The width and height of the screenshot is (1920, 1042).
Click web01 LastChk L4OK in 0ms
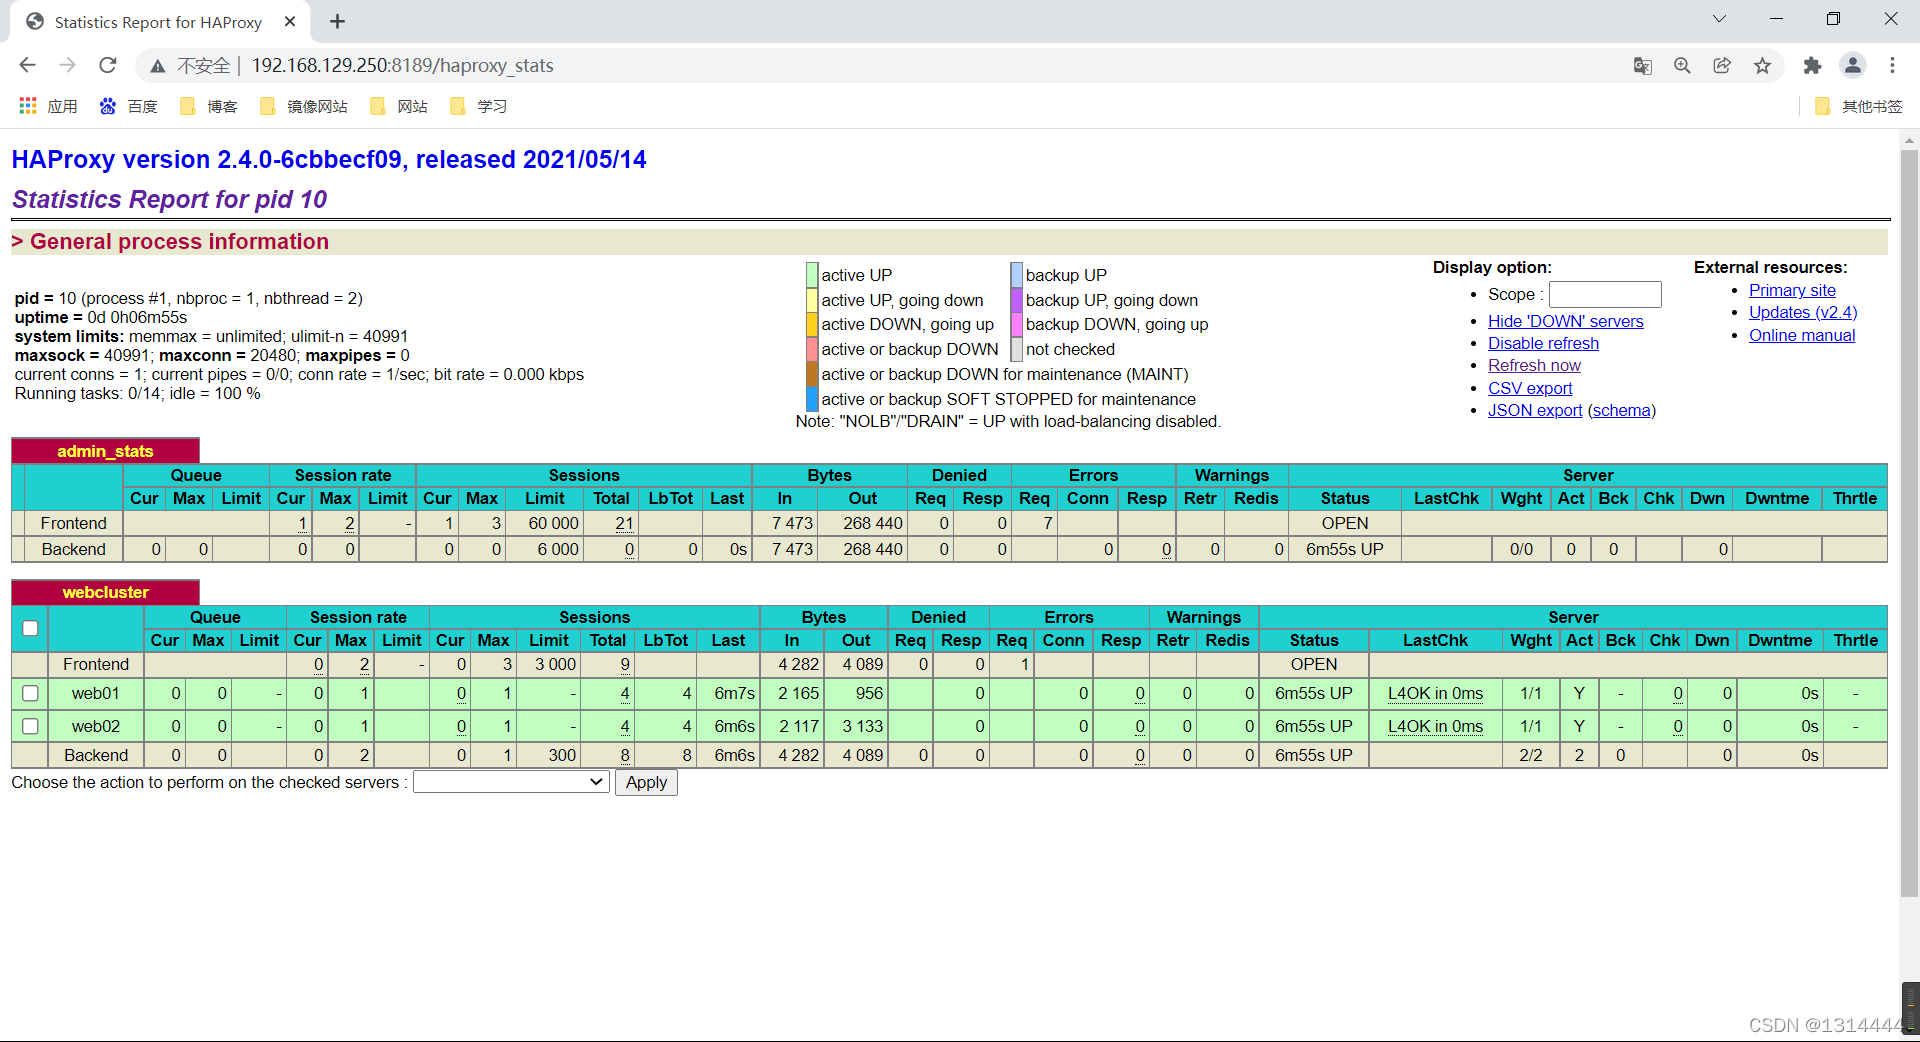tap(1435, 693)
